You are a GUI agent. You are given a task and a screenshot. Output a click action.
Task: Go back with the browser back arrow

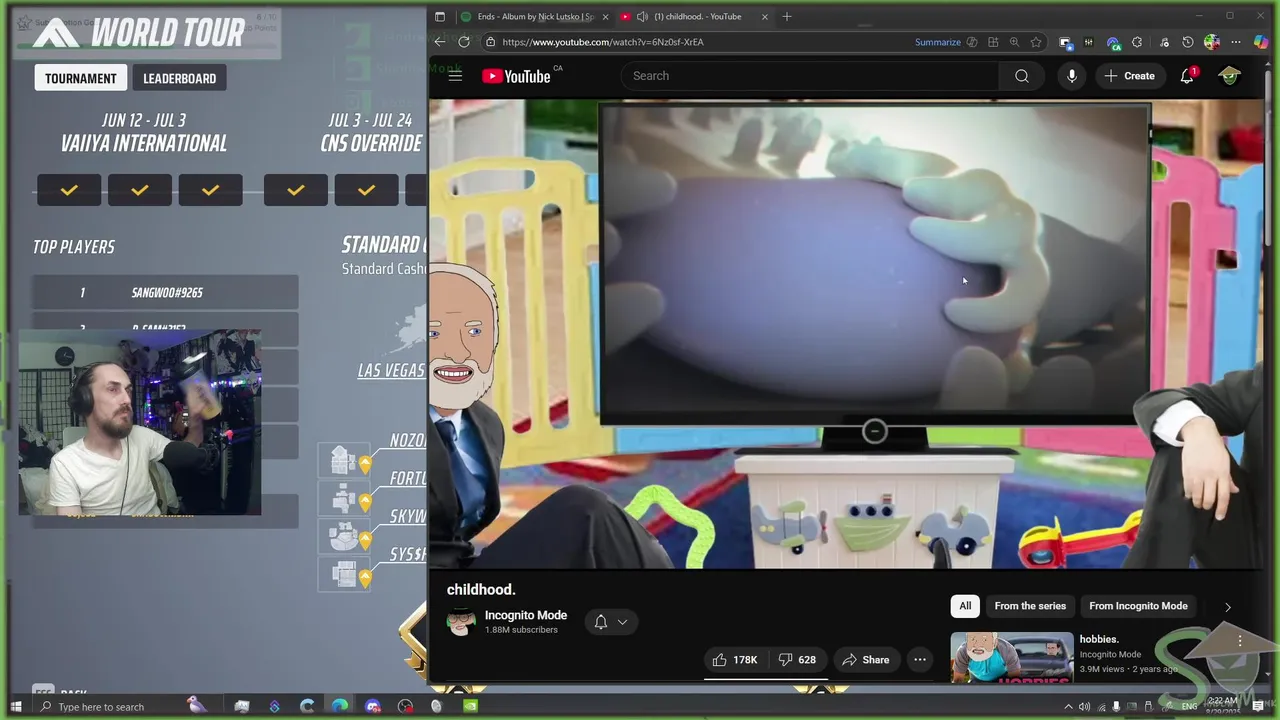(x=439, y=42)
